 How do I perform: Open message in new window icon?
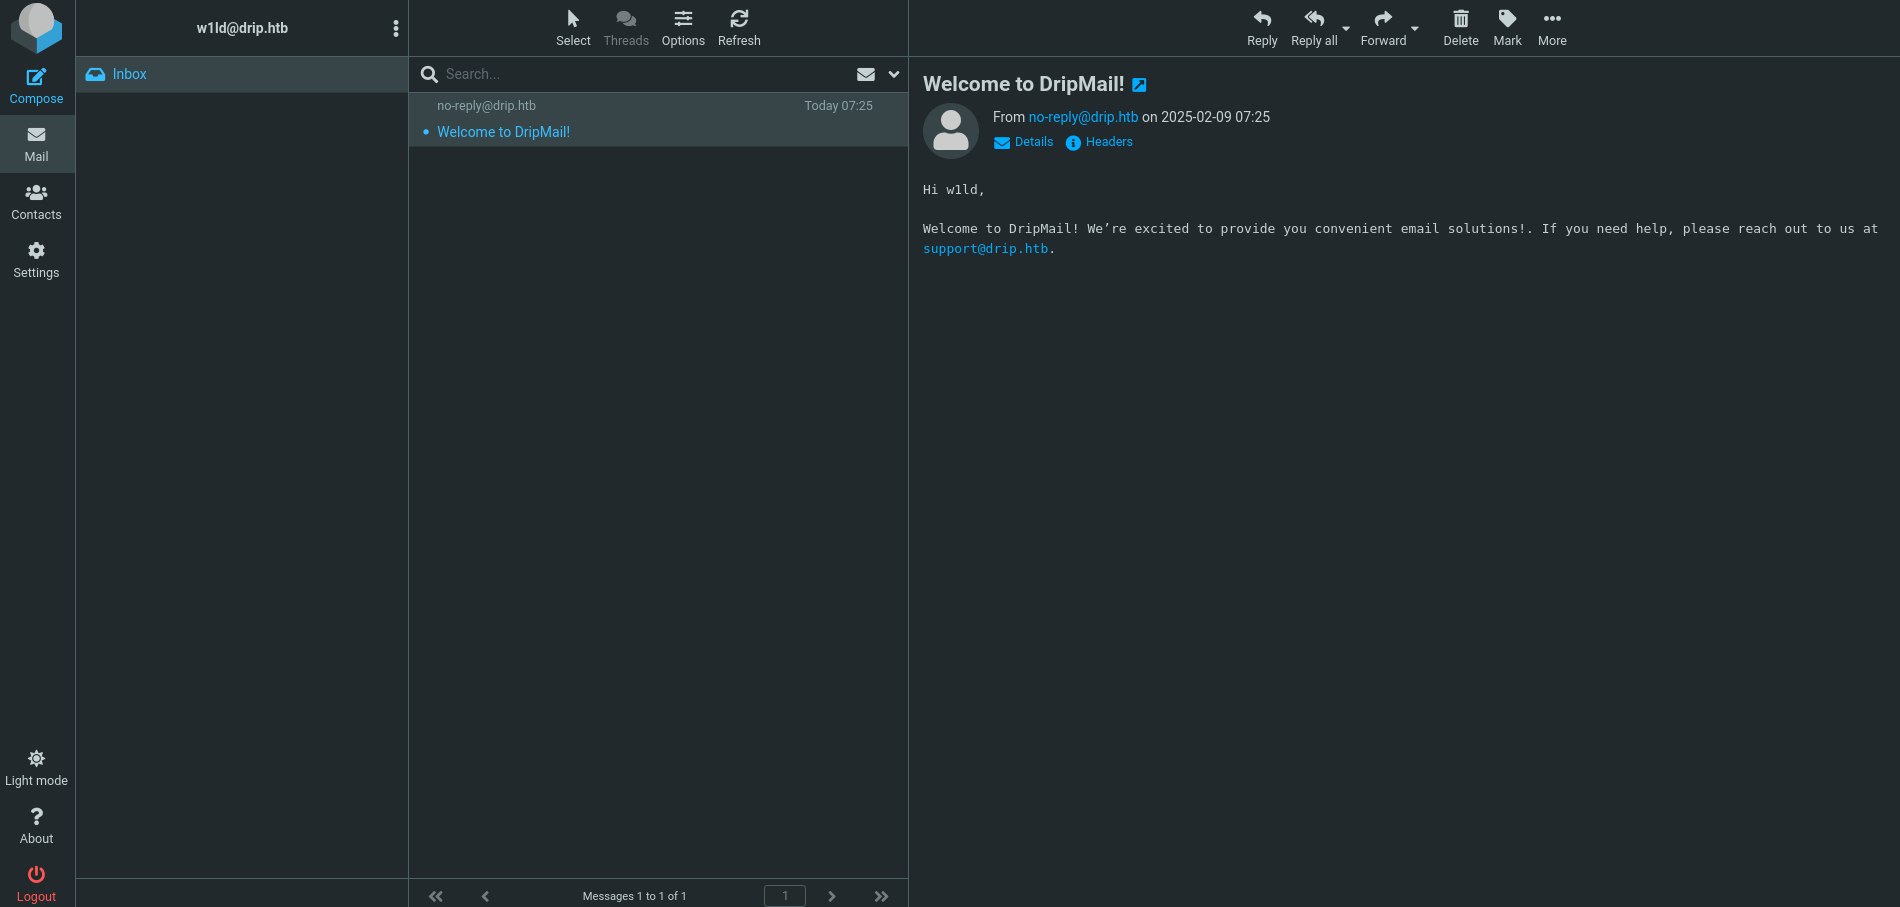pyautogui.click(x=1139, y=86)
